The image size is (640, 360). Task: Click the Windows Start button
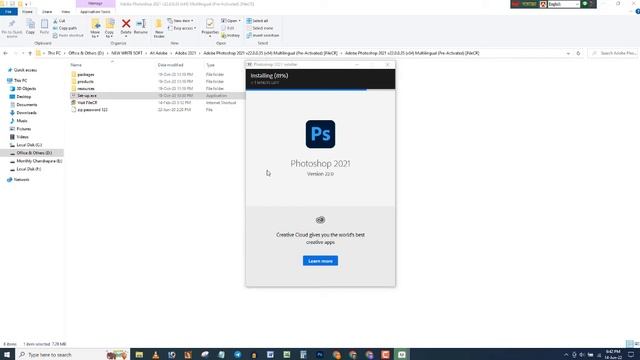[7, 354]
